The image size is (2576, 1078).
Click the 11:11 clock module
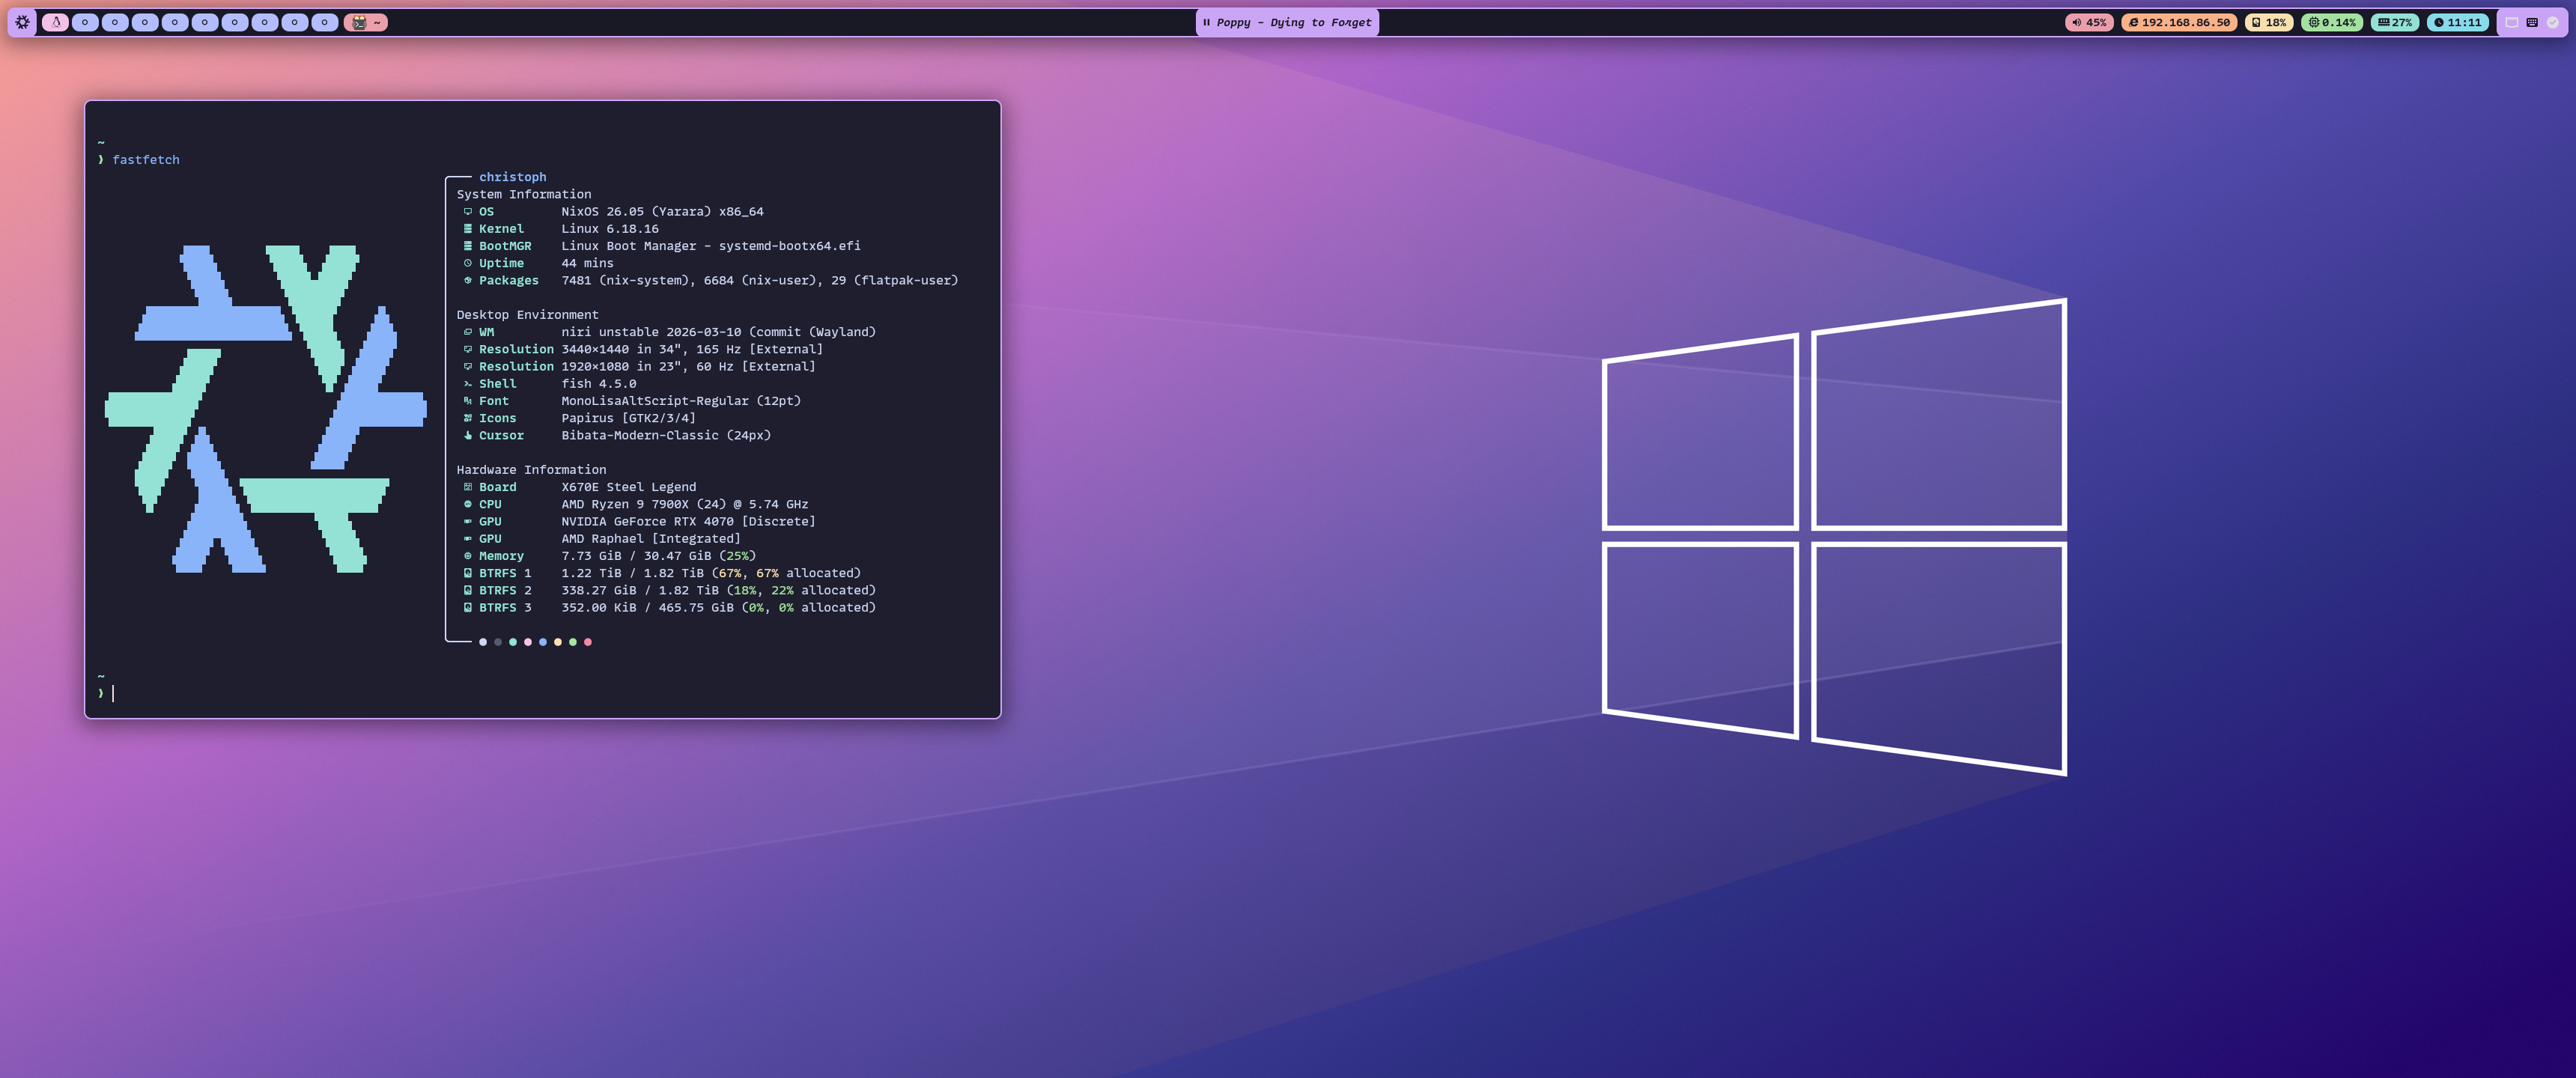click(2457, 22)
